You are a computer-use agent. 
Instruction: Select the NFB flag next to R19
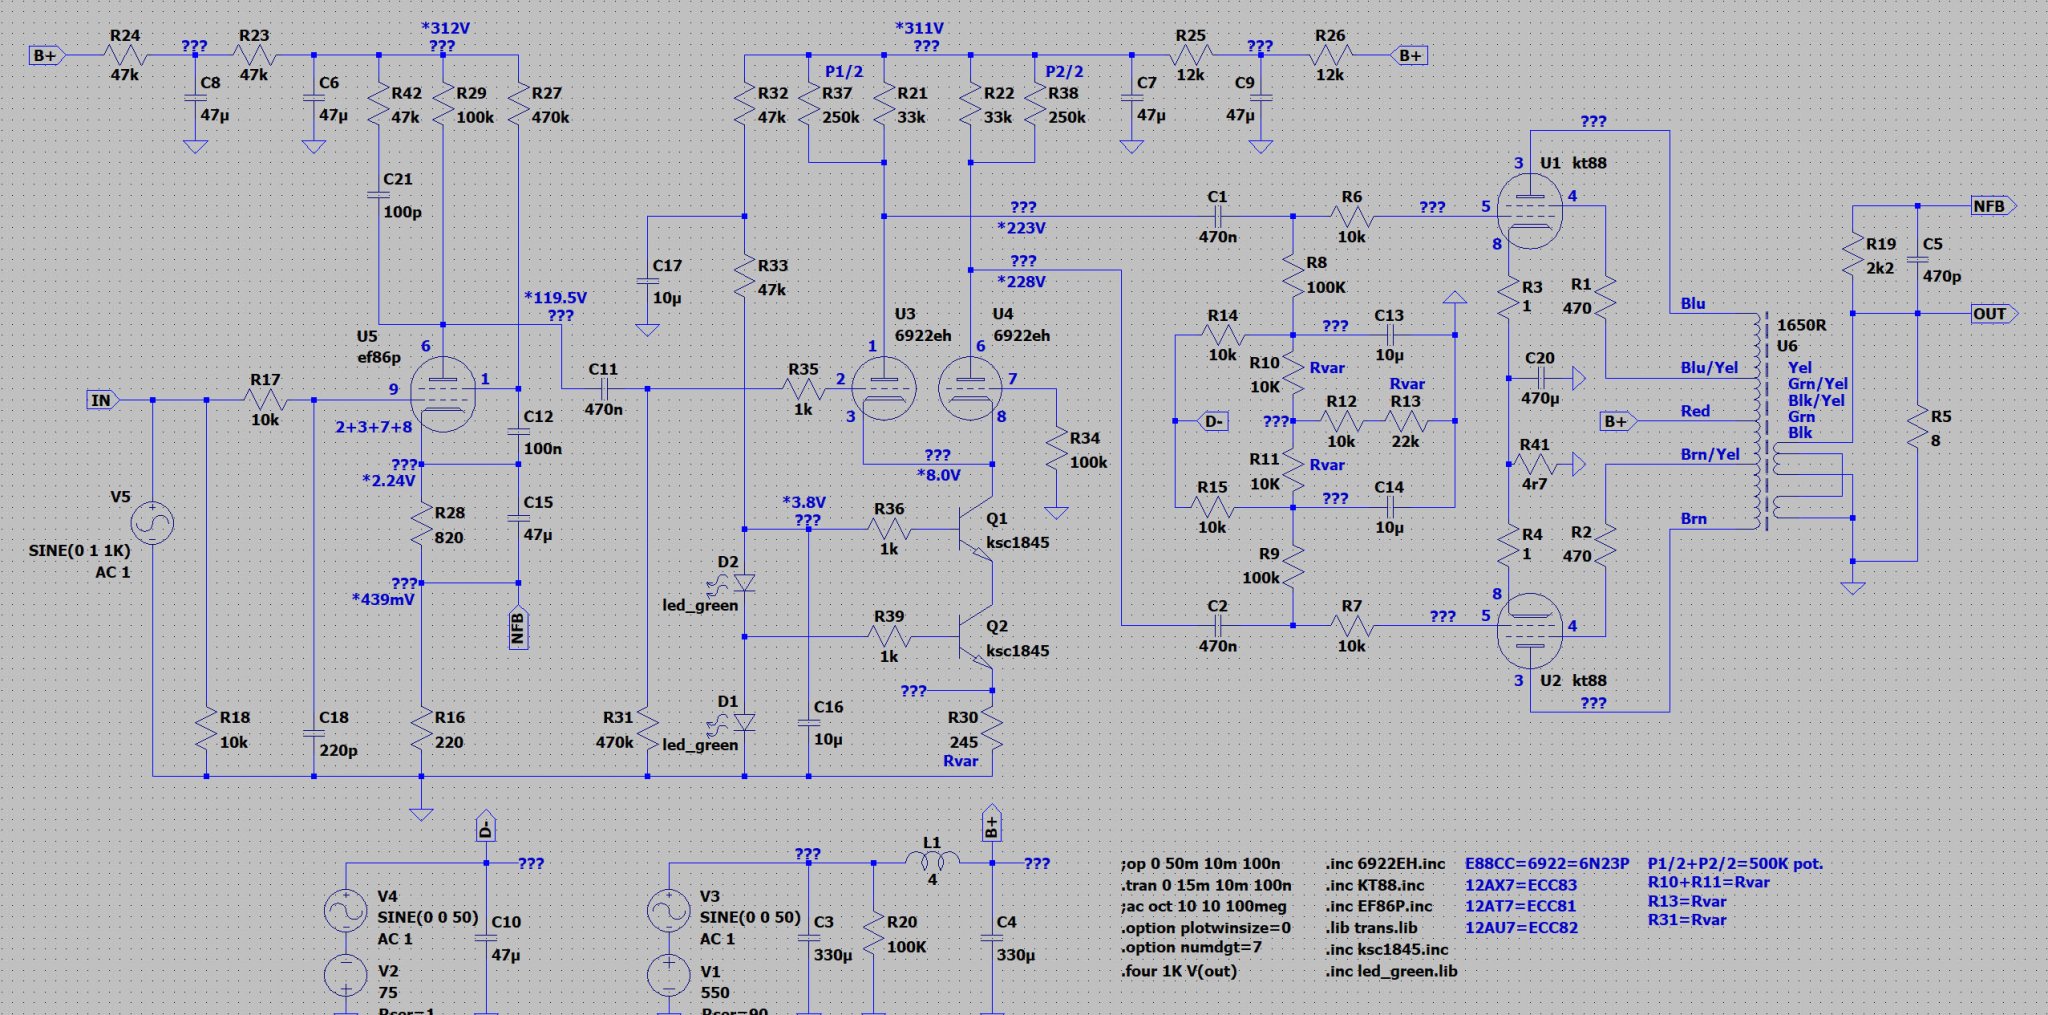coord(1993,206)
